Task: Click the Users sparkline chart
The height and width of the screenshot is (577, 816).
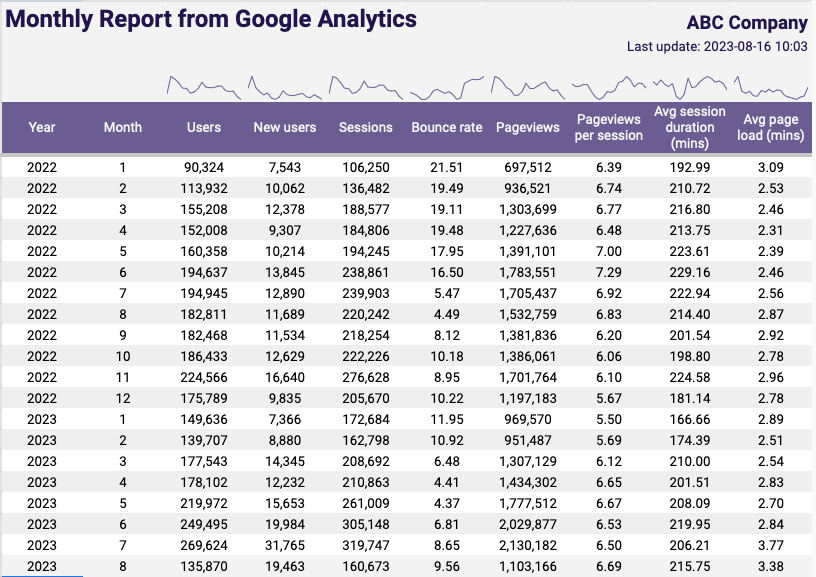Action: (x=204, y=88)
